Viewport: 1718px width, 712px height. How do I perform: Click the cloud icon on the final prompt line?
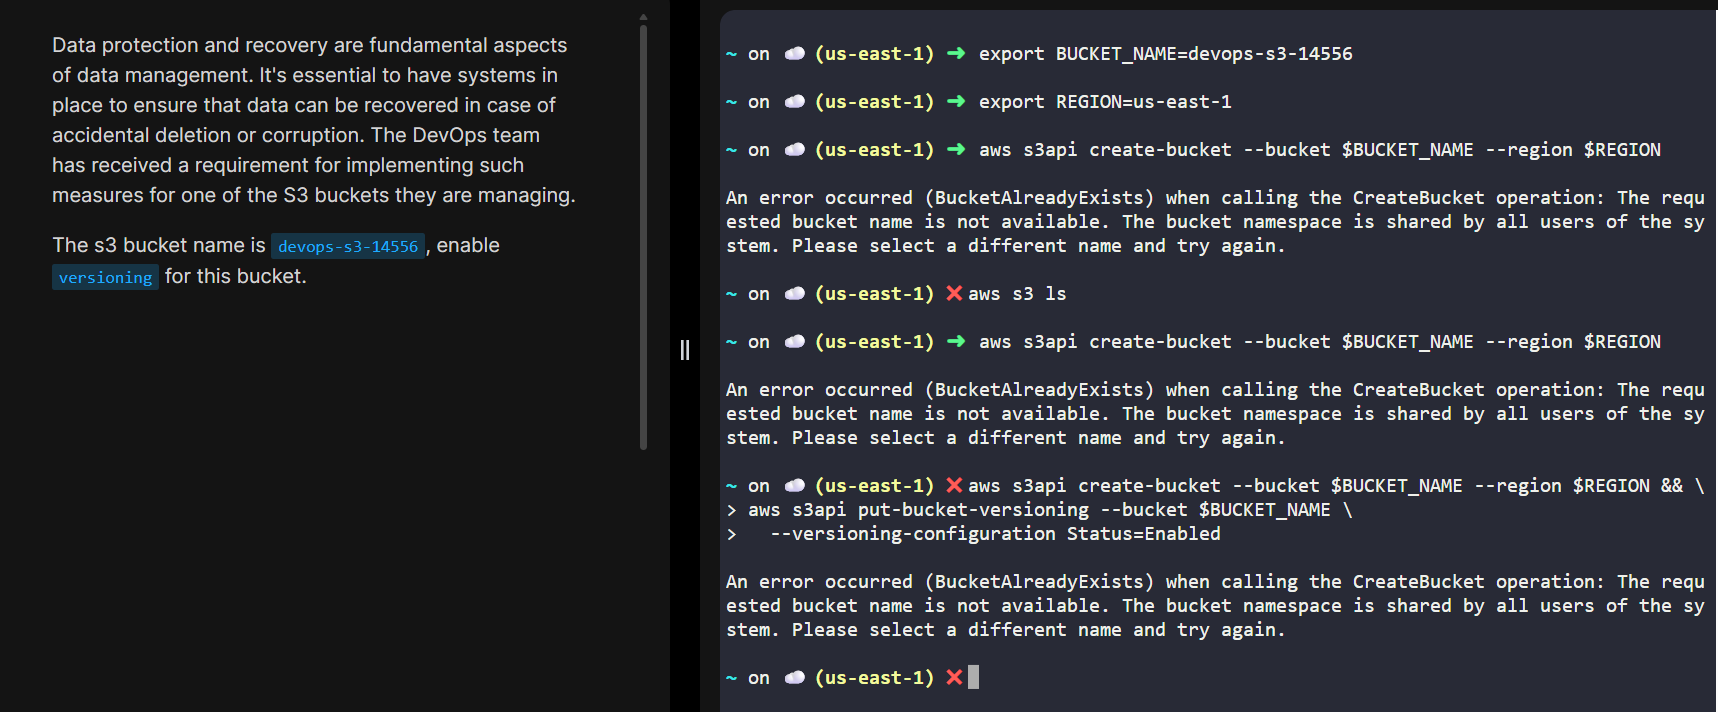tap(795, 677)
